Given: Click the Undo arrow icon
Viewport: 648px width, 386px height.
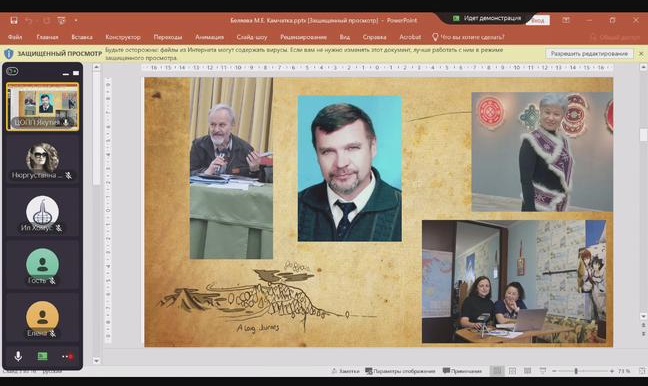Looking at the screenshot, I should click(x=29, y=20).
